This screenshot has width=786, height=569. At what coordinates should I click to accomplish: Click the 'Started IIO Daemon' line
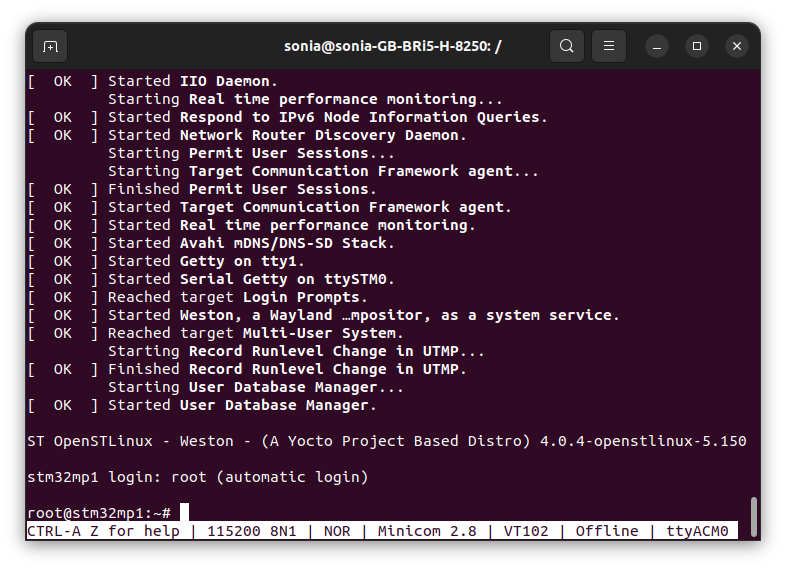(x=152, y=81)
